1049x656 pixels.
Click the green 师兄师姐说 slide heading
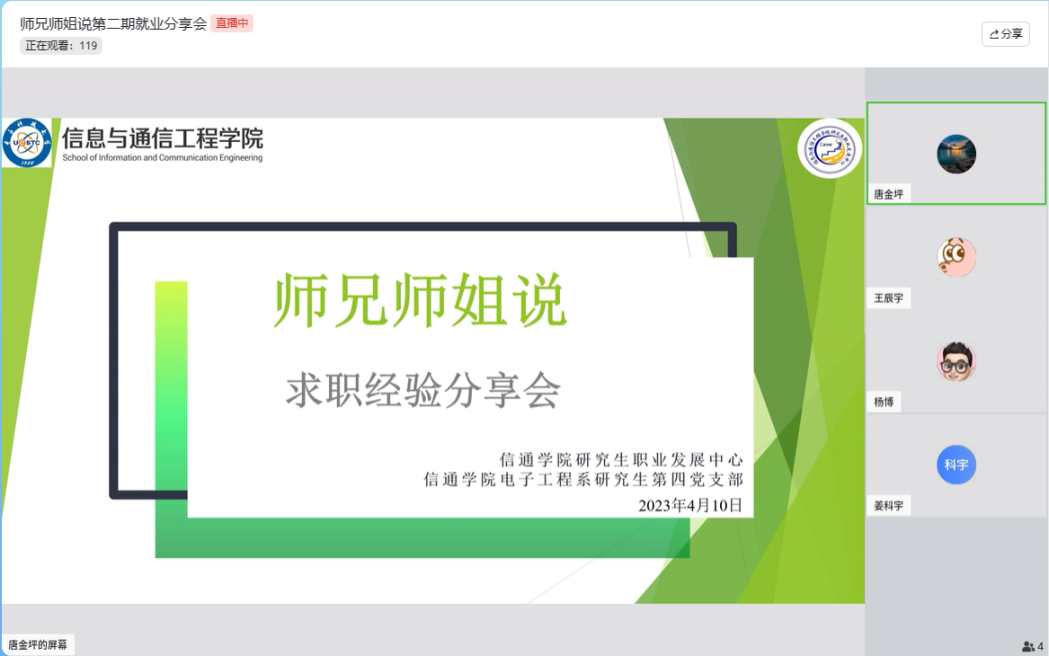420,301
